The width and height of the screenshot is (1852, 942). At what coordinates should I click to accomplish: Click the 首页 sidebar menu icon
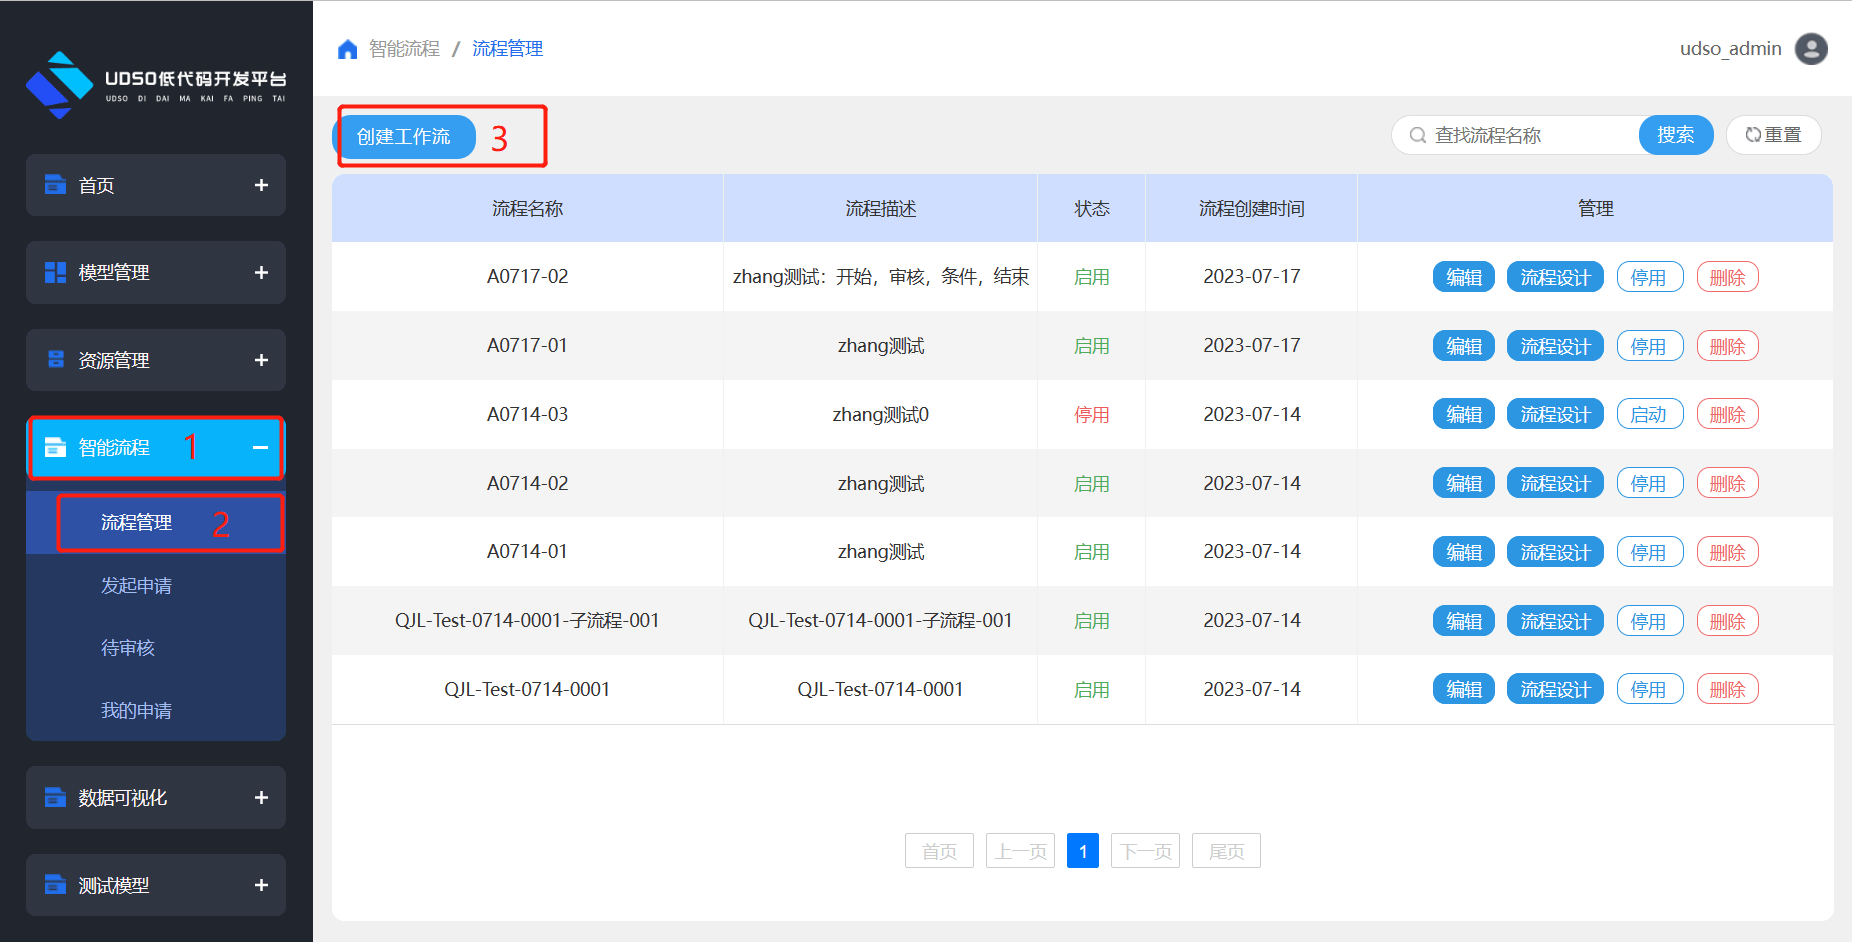pyautogui.click(x=55, y=185)
